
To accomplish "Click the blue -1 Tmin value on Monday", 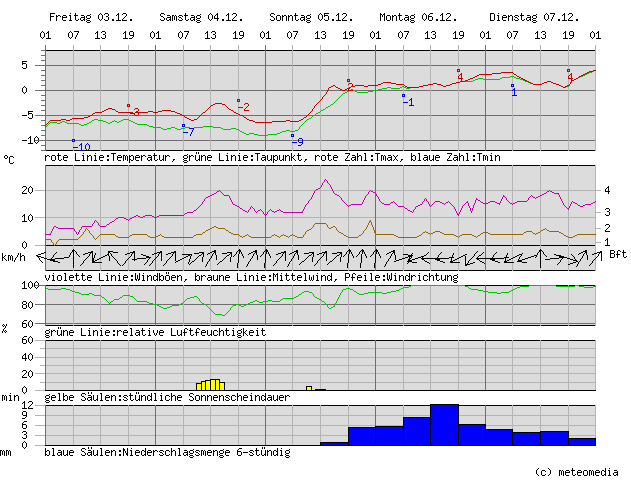I will 408,102.
